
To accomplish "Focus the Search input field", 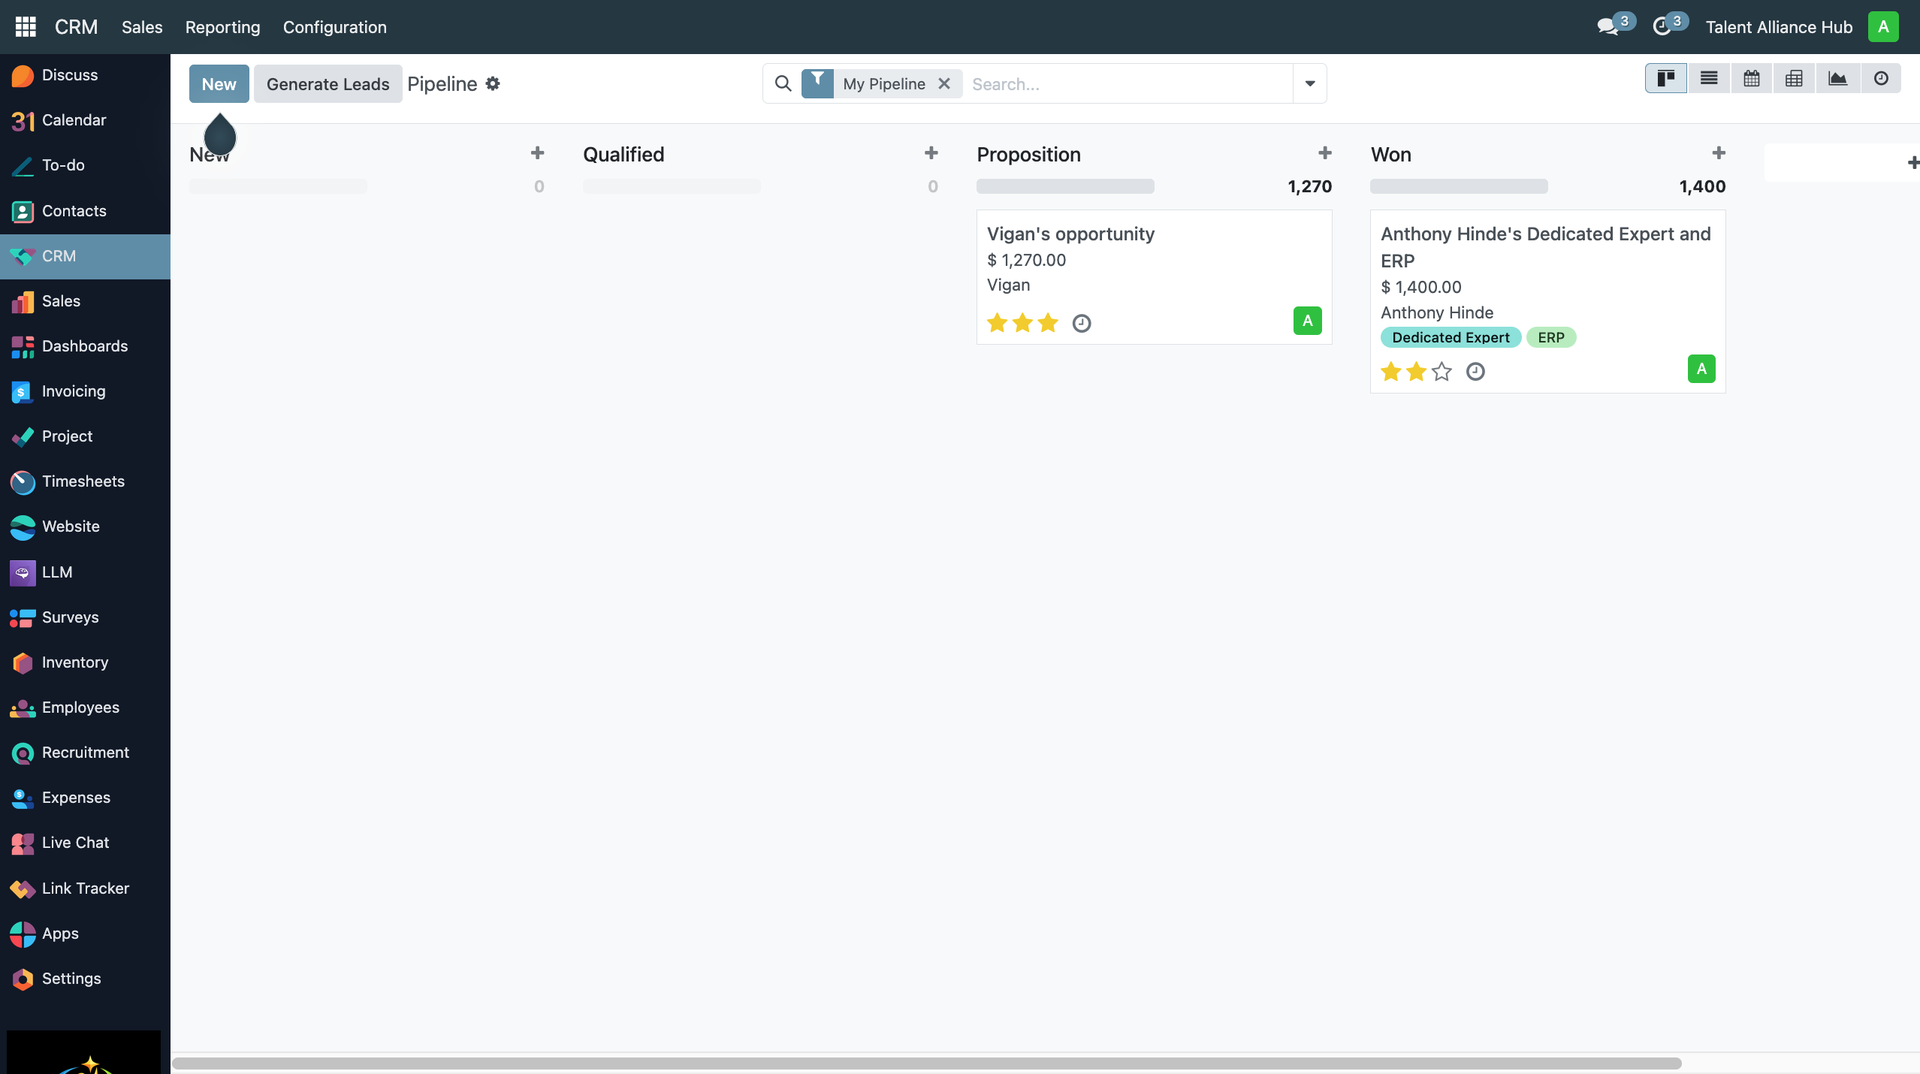I will click(1125, 84).
